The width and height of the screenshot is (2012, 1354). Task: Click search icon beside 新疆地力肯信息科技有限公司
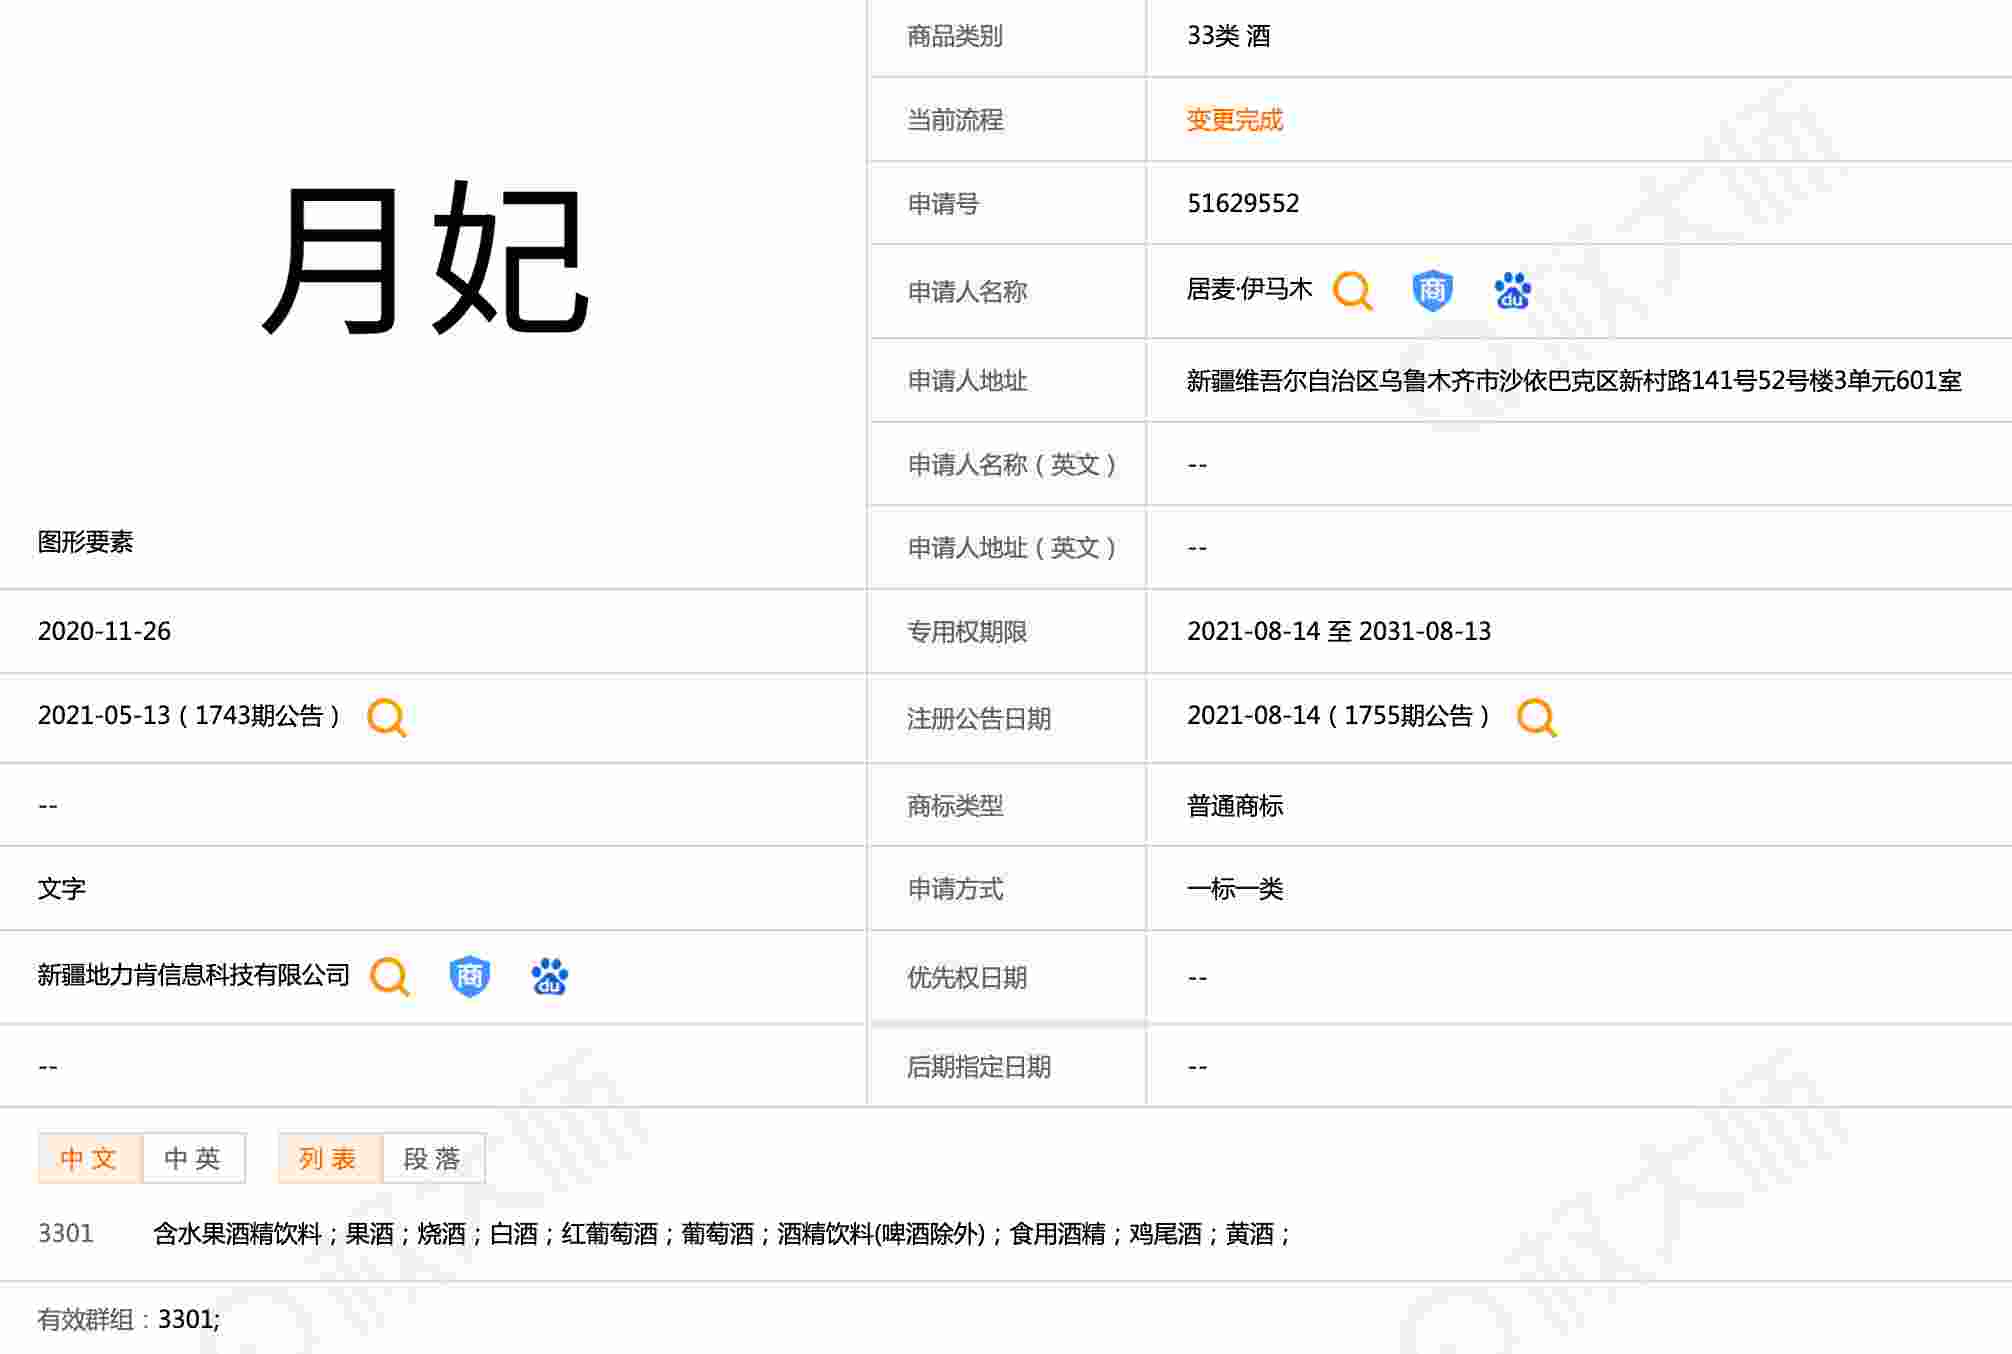pyautogui.click(x=389, y=976)
